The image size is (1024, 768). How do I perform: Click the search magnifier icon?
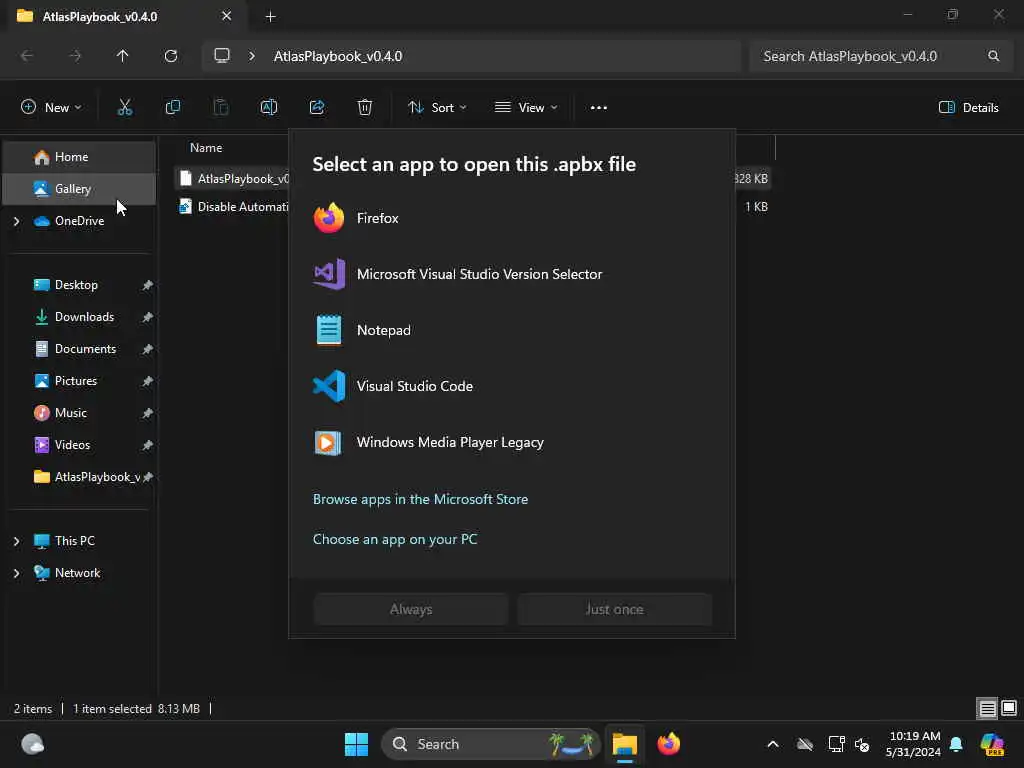point(993,56)
